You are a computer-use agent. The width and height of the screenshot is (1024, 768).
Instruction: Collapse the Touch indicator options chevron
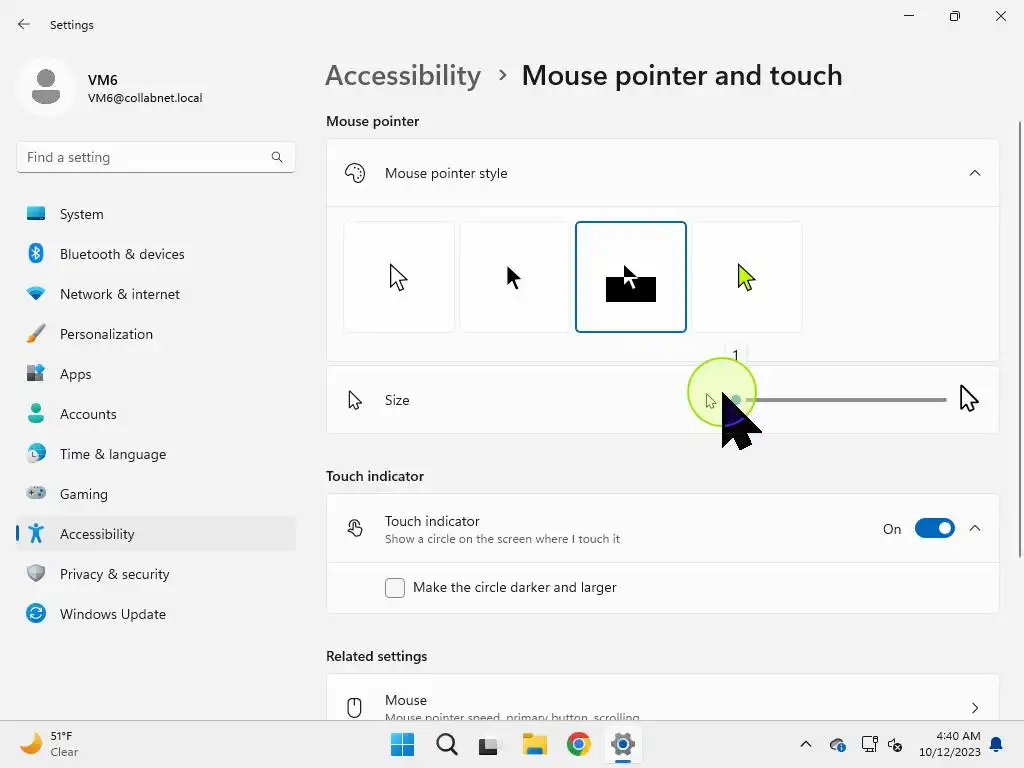(975, 528)
